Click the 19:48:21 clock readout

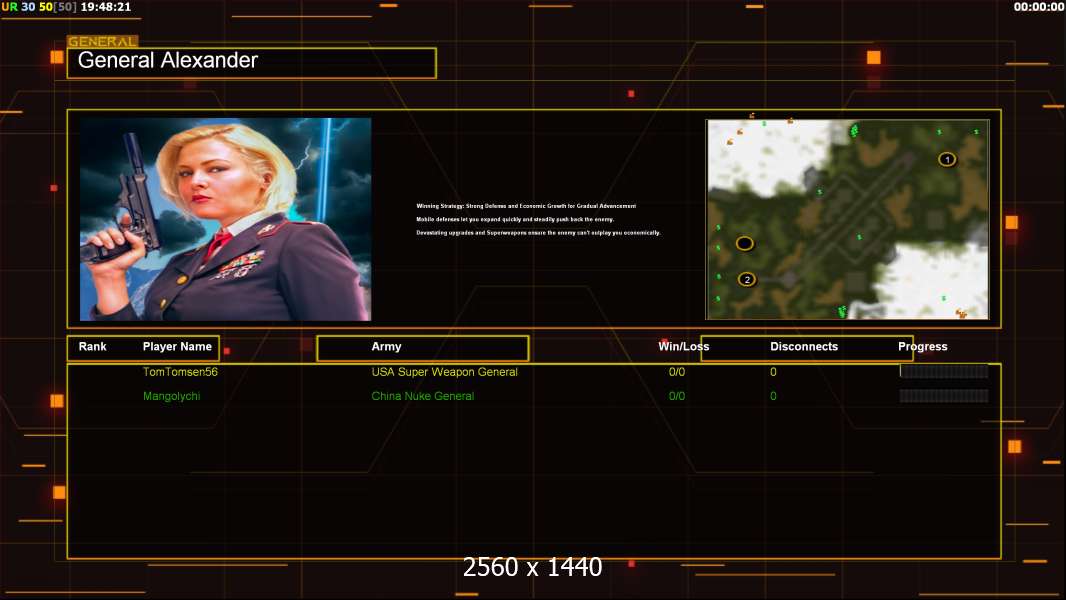tap(105, 7)
